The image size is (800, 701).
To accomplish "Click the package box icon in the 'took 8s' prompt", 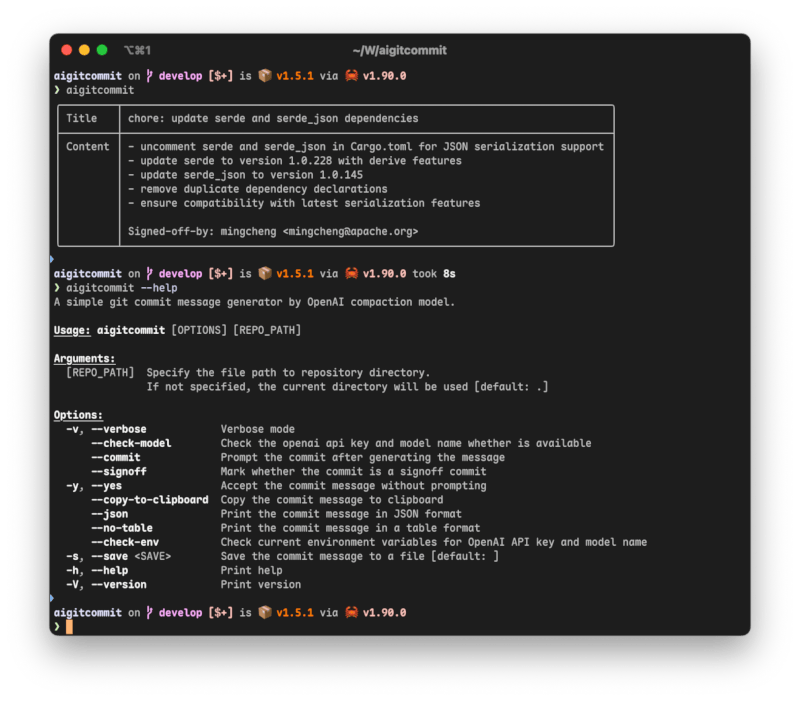I will click(x=265, y=273).
